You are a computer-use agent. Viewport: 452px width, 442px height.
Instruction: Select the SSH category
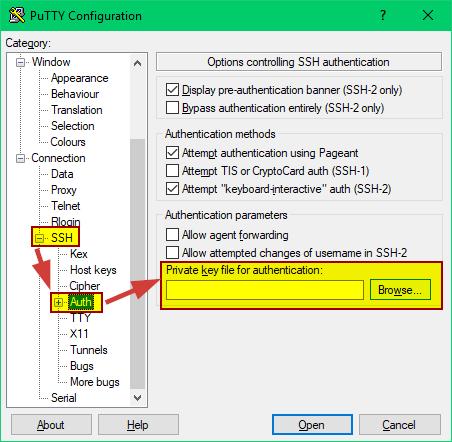tap(62, 238)
